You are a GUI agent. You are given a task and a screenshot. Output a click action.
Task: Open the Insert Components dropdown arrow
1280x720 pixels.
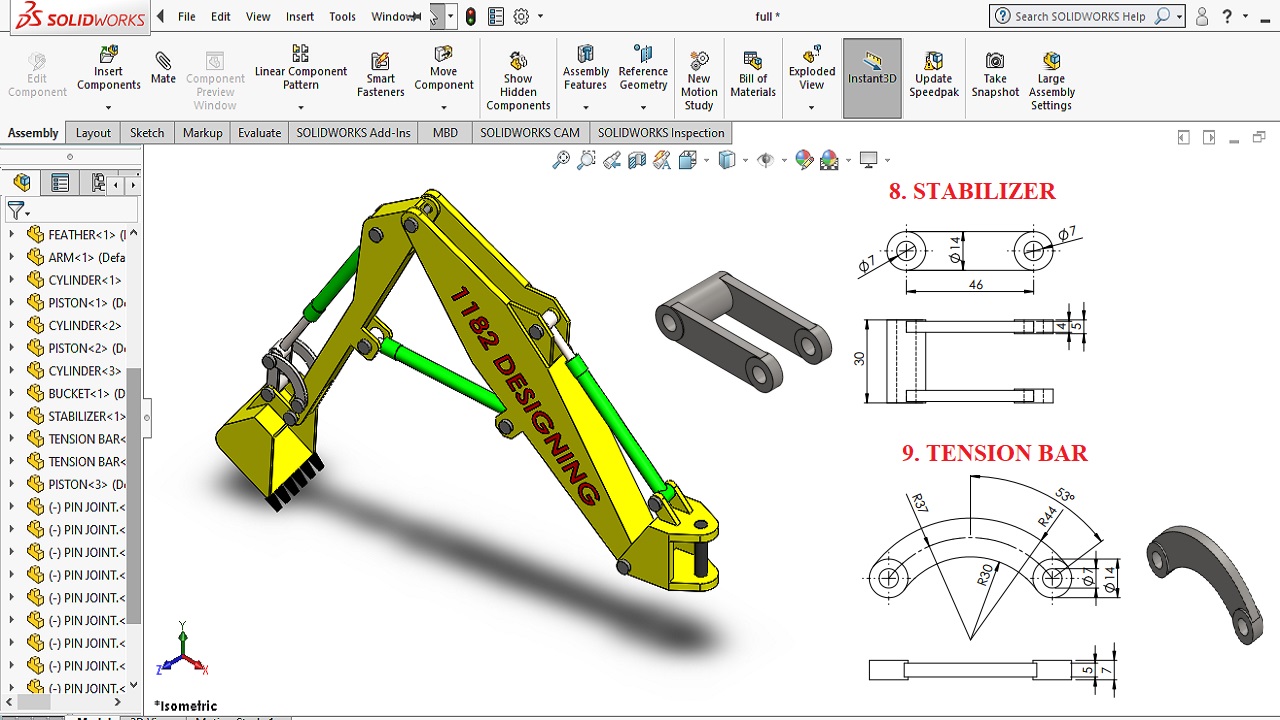tap(108, 106)
